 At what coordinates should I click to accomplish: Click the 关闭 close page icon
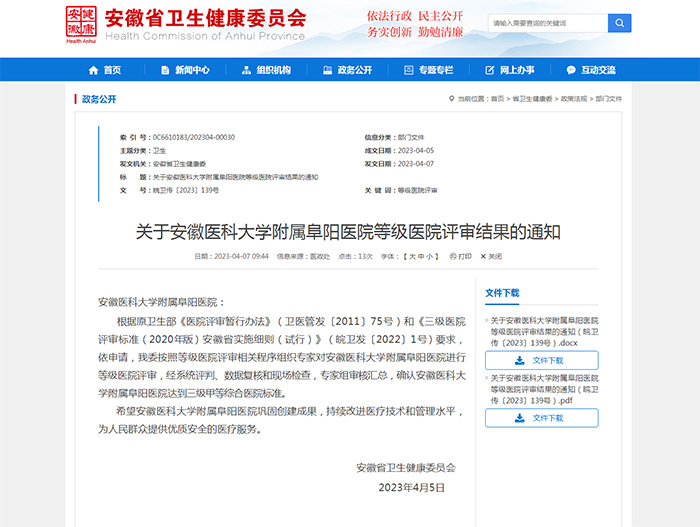pyautogui.click(x=490, y=256)
